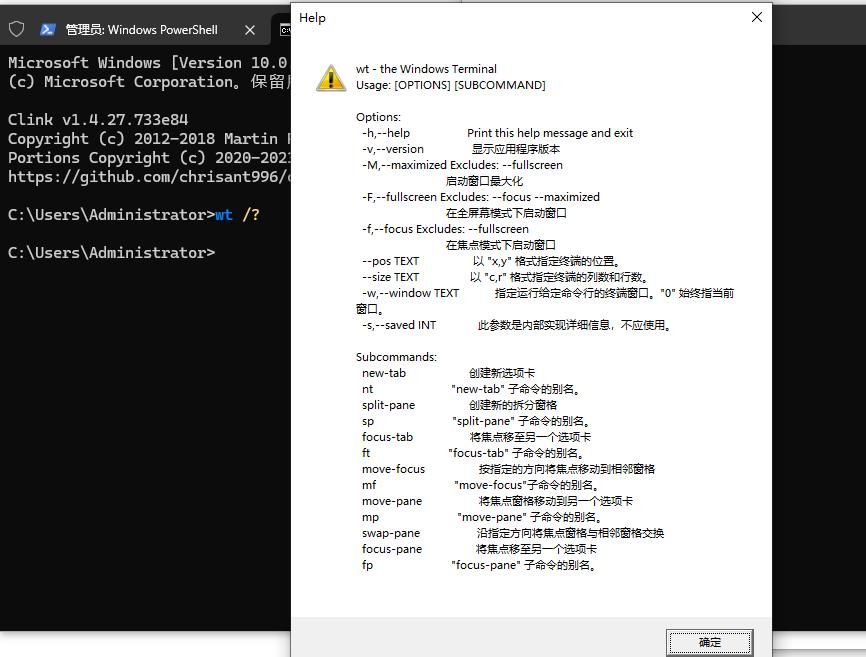This screenshot has width=866, height=657.
Task: Click the command prompt icon on the partially hidden tab
Action: point(284,30)
